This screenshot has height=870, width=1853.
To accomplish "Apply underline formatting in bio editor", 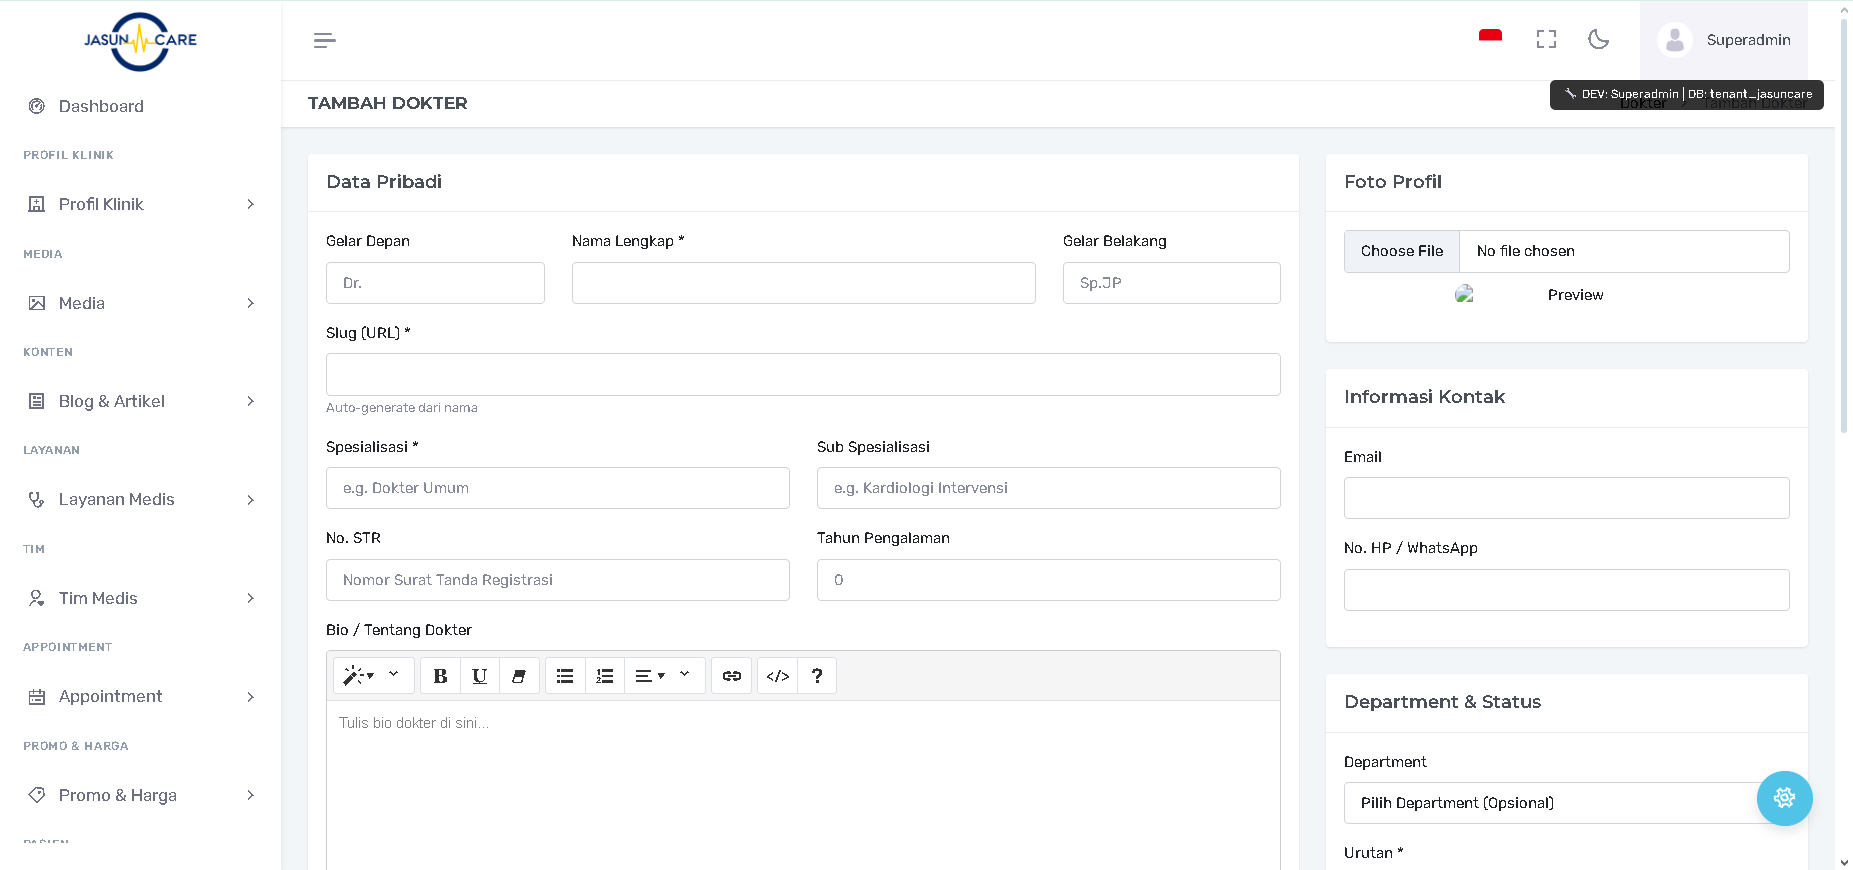I will pyautogui.click(x=480, y=676).
